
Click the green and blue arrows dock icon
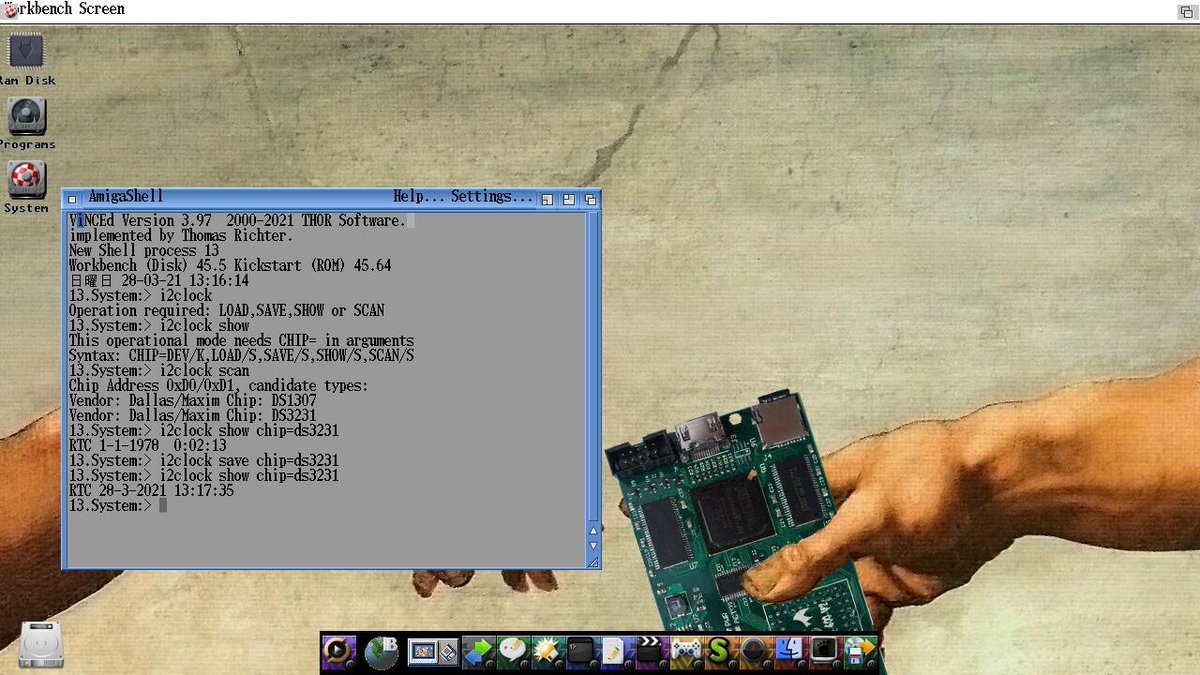click(480, 652)
